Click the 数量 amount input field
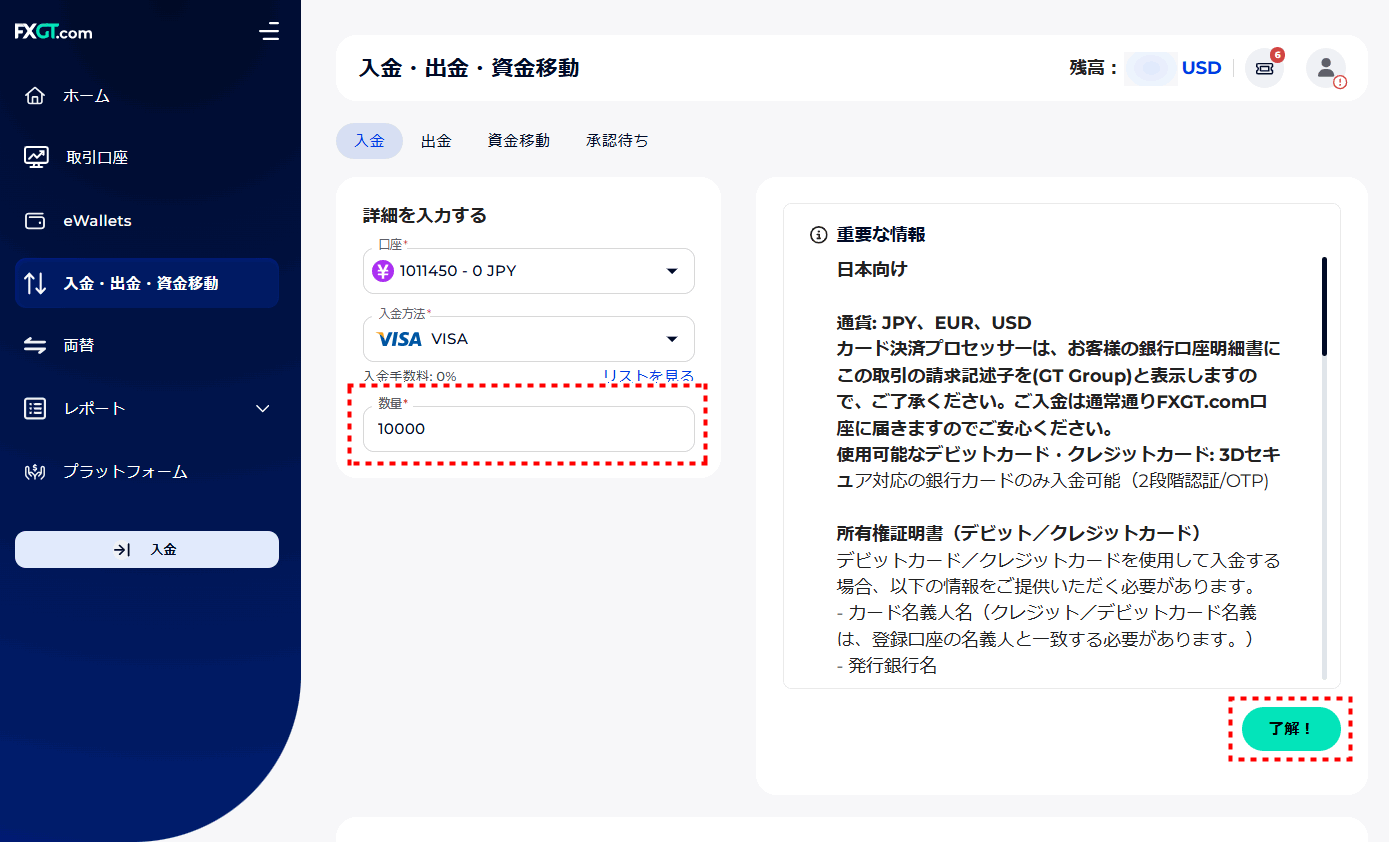Image resolution: width=1389 pixels, height=842 pixels. (529, 429)
